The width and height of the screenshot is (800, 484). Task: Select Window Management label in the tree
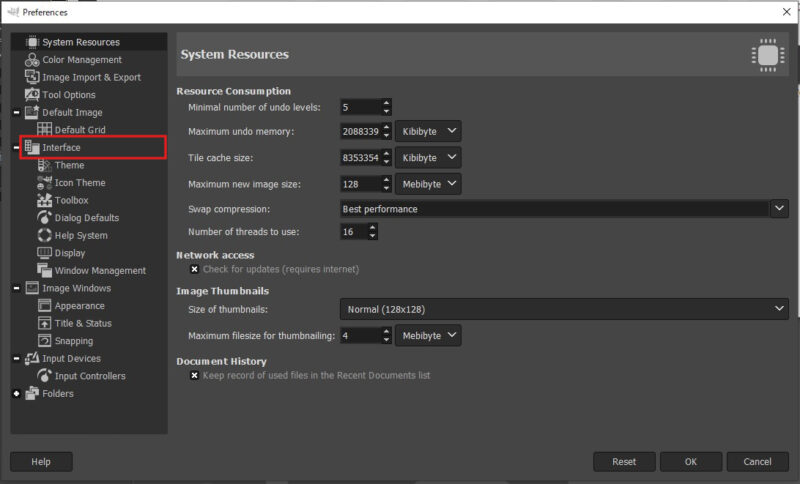100,271
